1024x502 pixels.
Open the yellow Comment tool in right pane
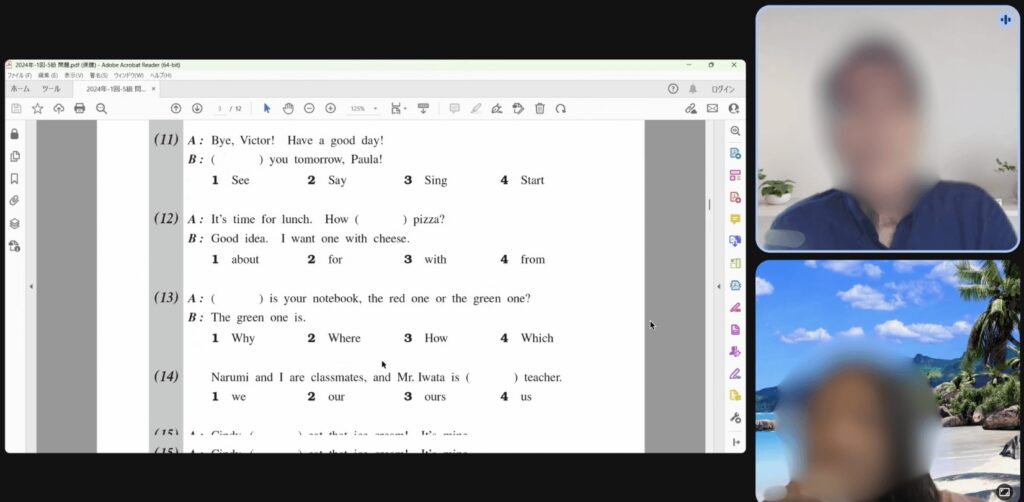pos(735,219)
